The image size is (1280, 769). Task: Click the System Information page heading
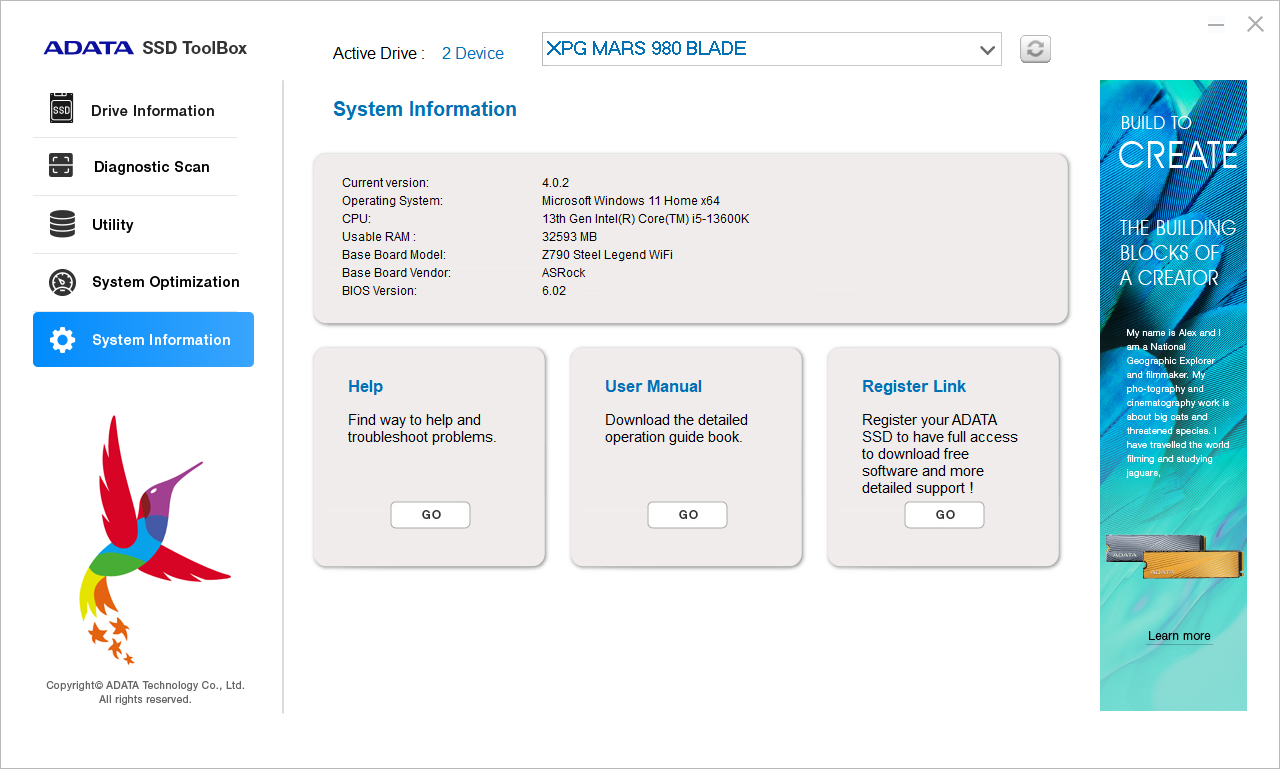pos(425,109)
